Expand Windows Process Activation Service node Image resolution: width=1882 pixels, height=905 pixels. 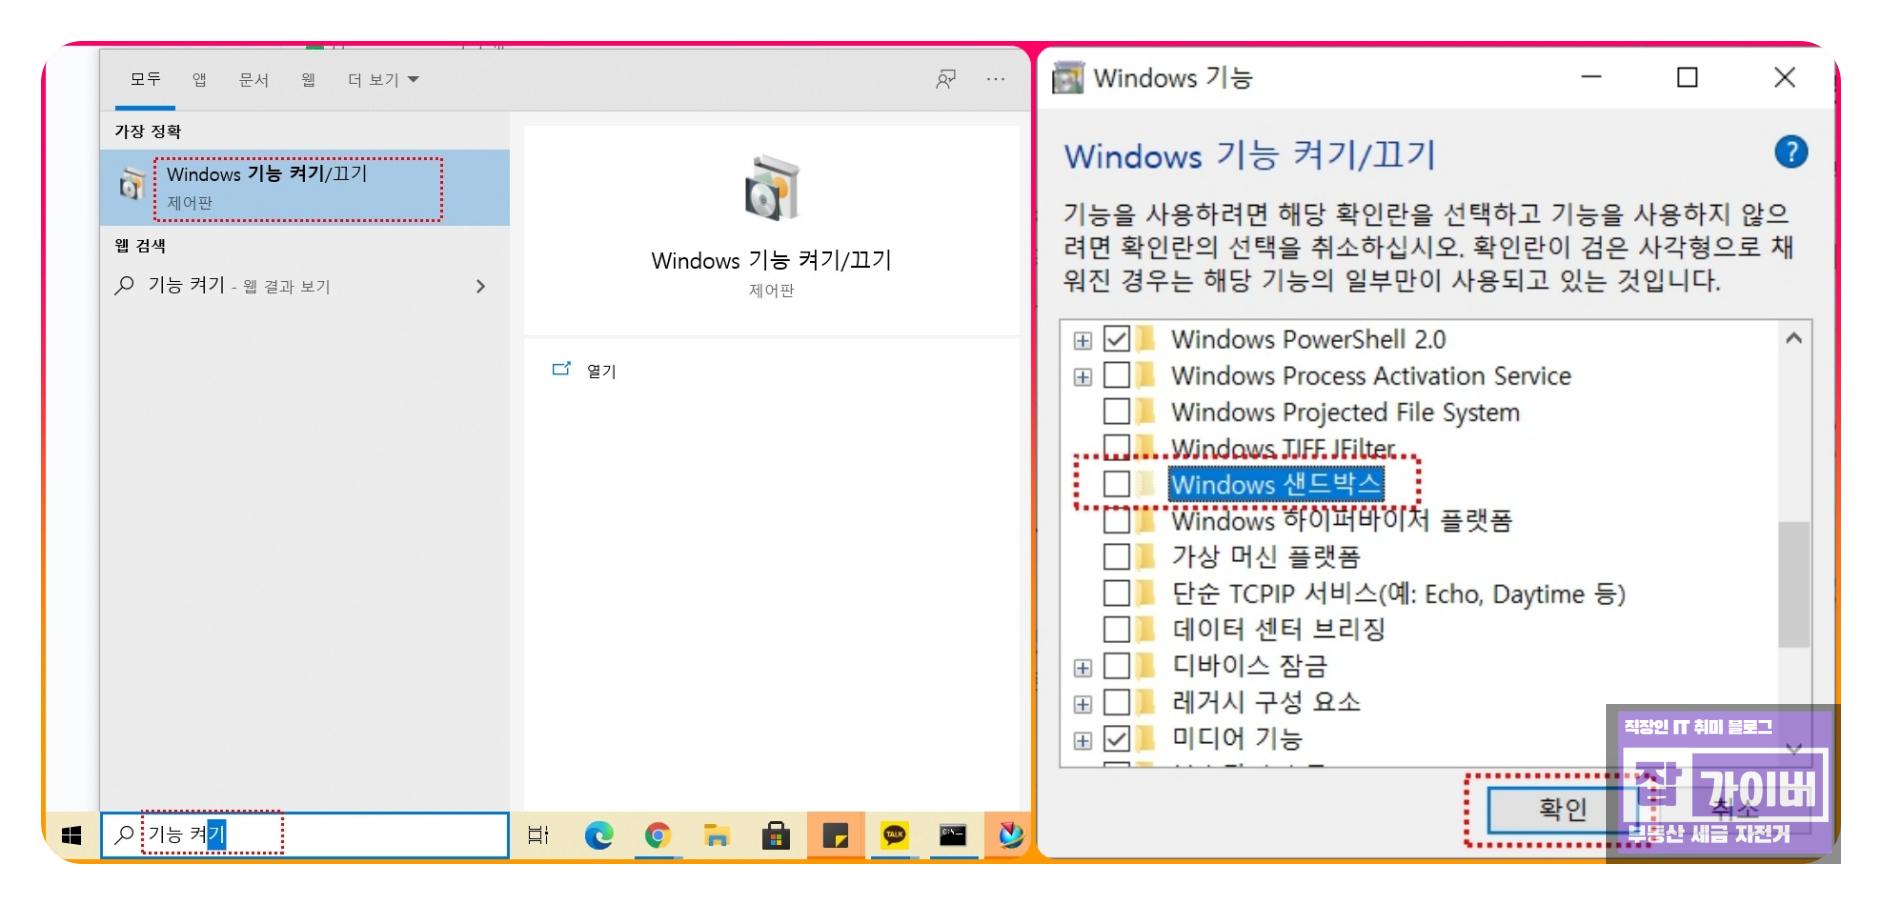click(x=1082, y=378)
